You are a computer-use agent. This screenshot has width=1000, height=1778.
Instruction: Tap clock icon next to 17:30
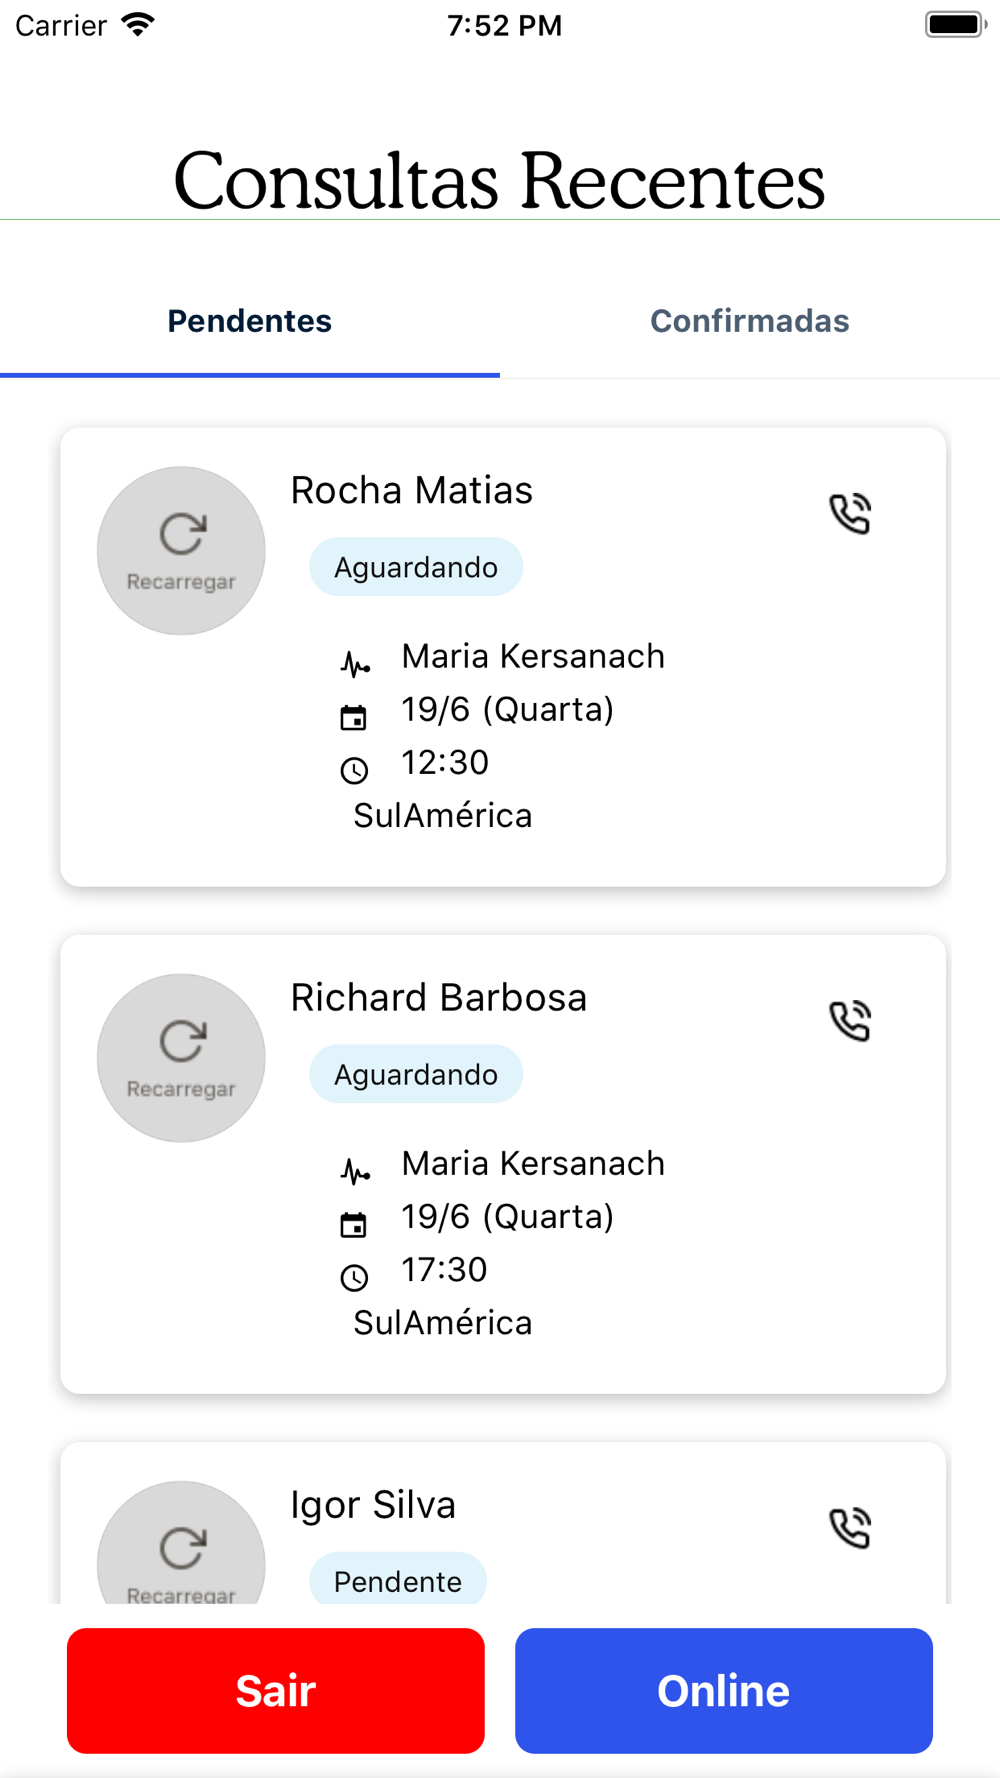pos(354,1277)
